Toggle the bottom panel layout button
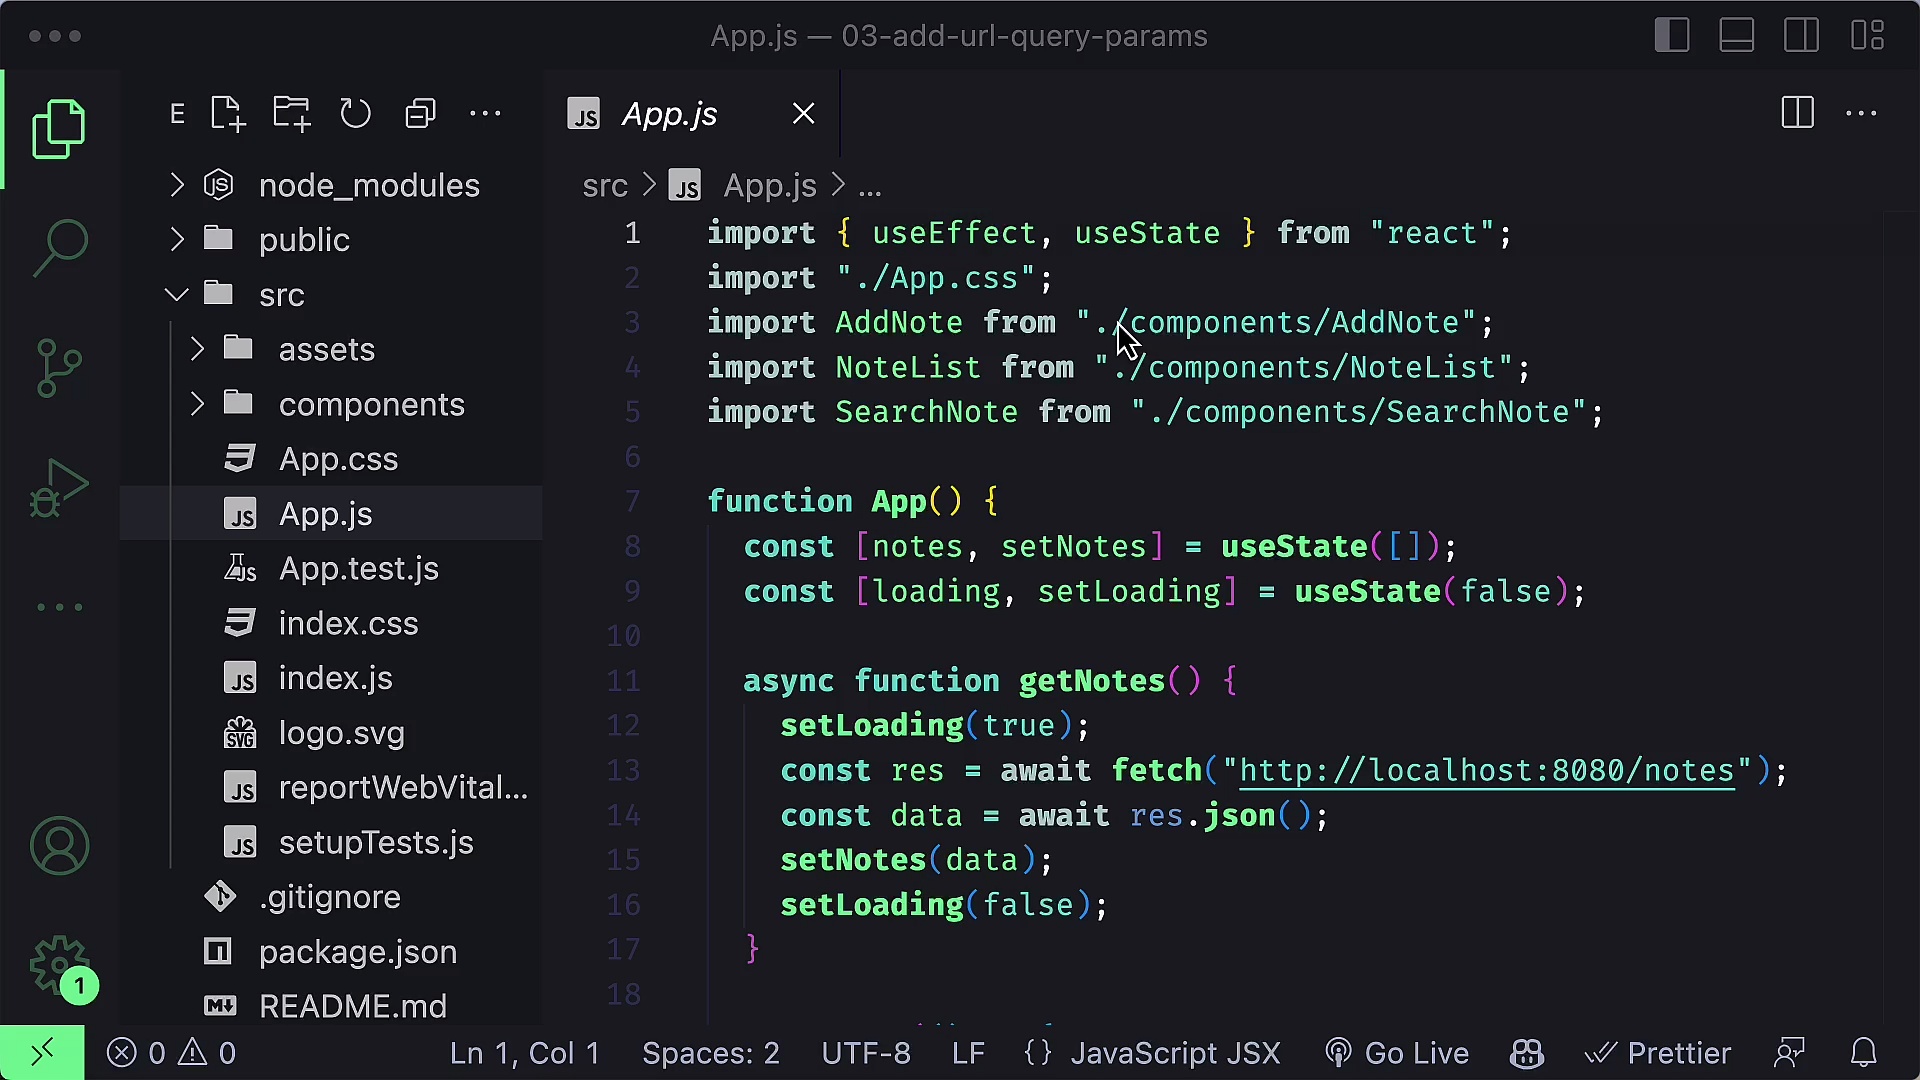The image size is (1920, 1080). point(1737,36)
